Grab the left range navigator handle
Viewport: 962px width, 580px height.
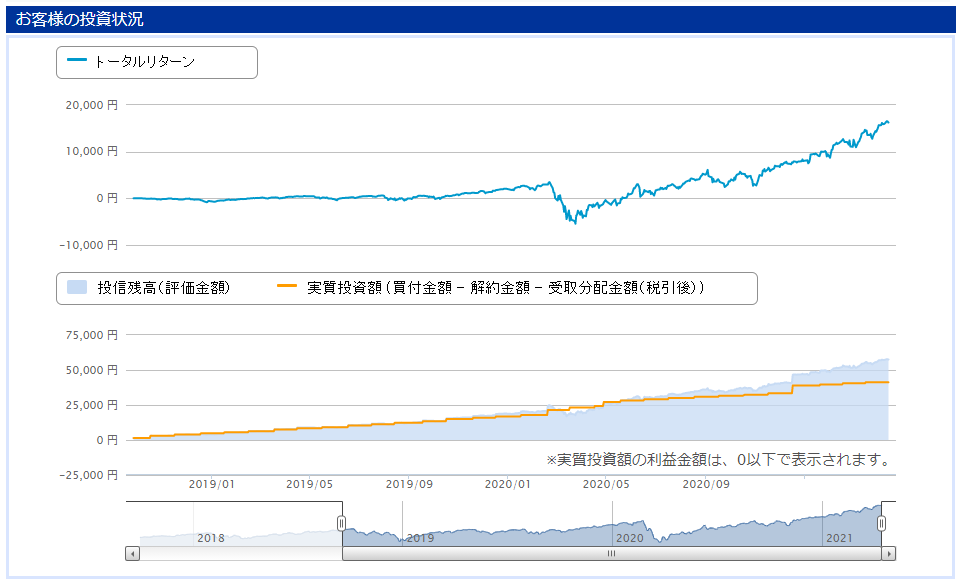[342, 523]
